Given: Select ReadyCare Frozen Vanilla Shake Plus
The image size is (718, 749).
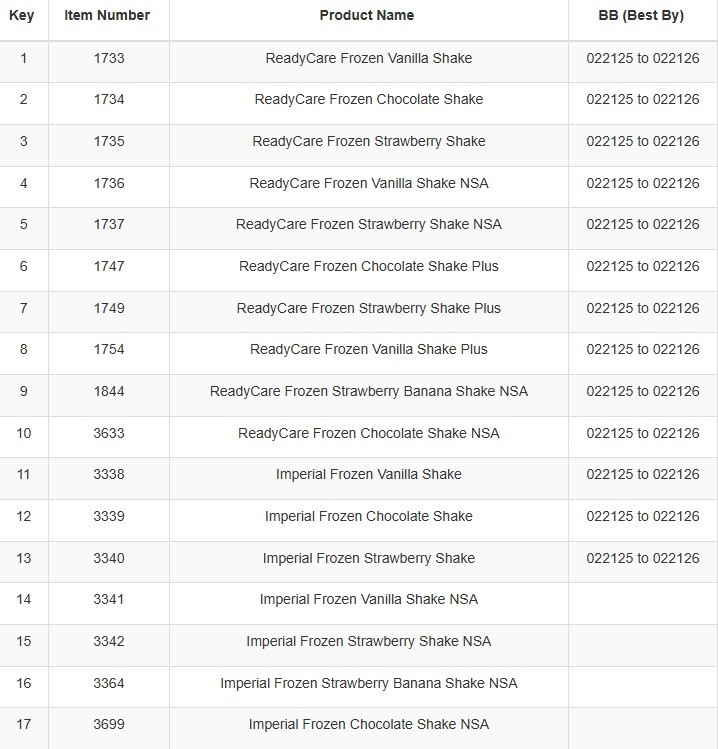Looking at the screenshot, I should [x=368, y=349].
